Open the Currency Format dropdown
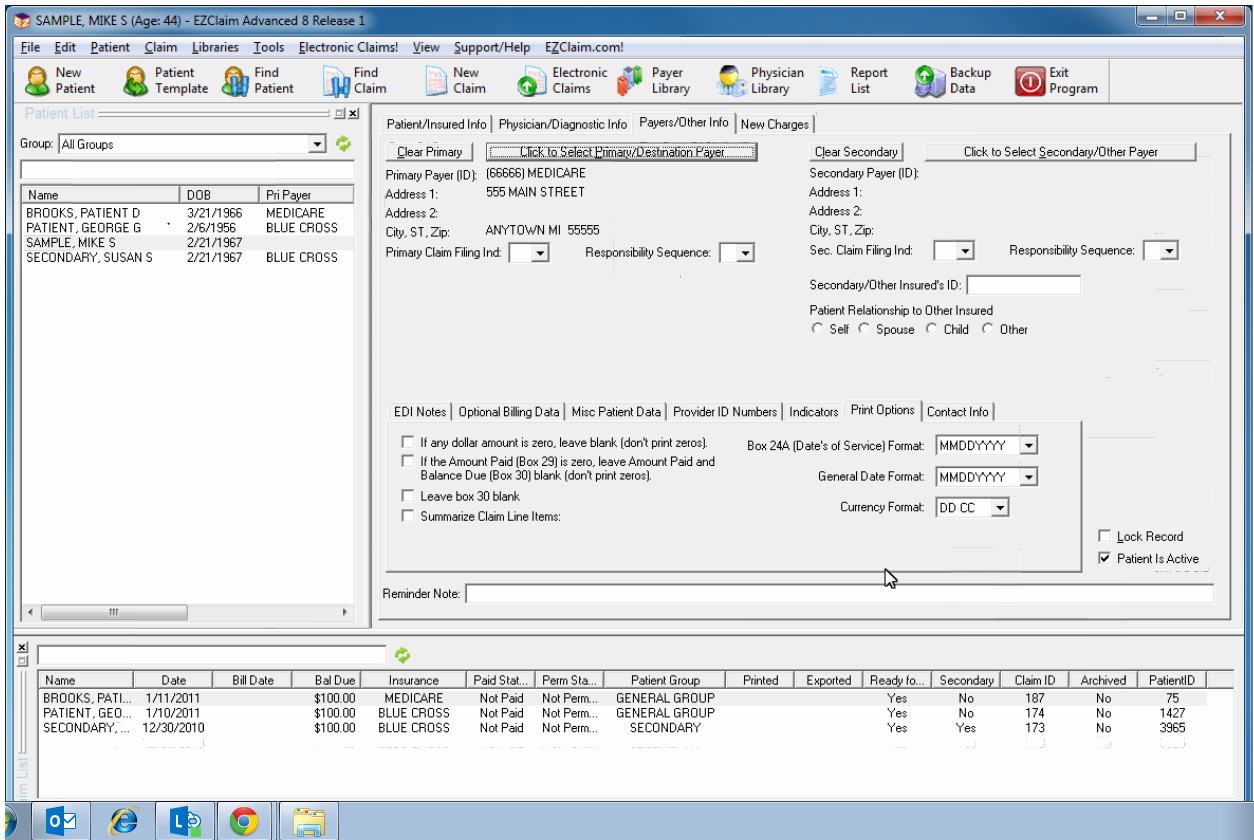The width and height of the screenshot is (1254, 840). tap(1001, 507)
